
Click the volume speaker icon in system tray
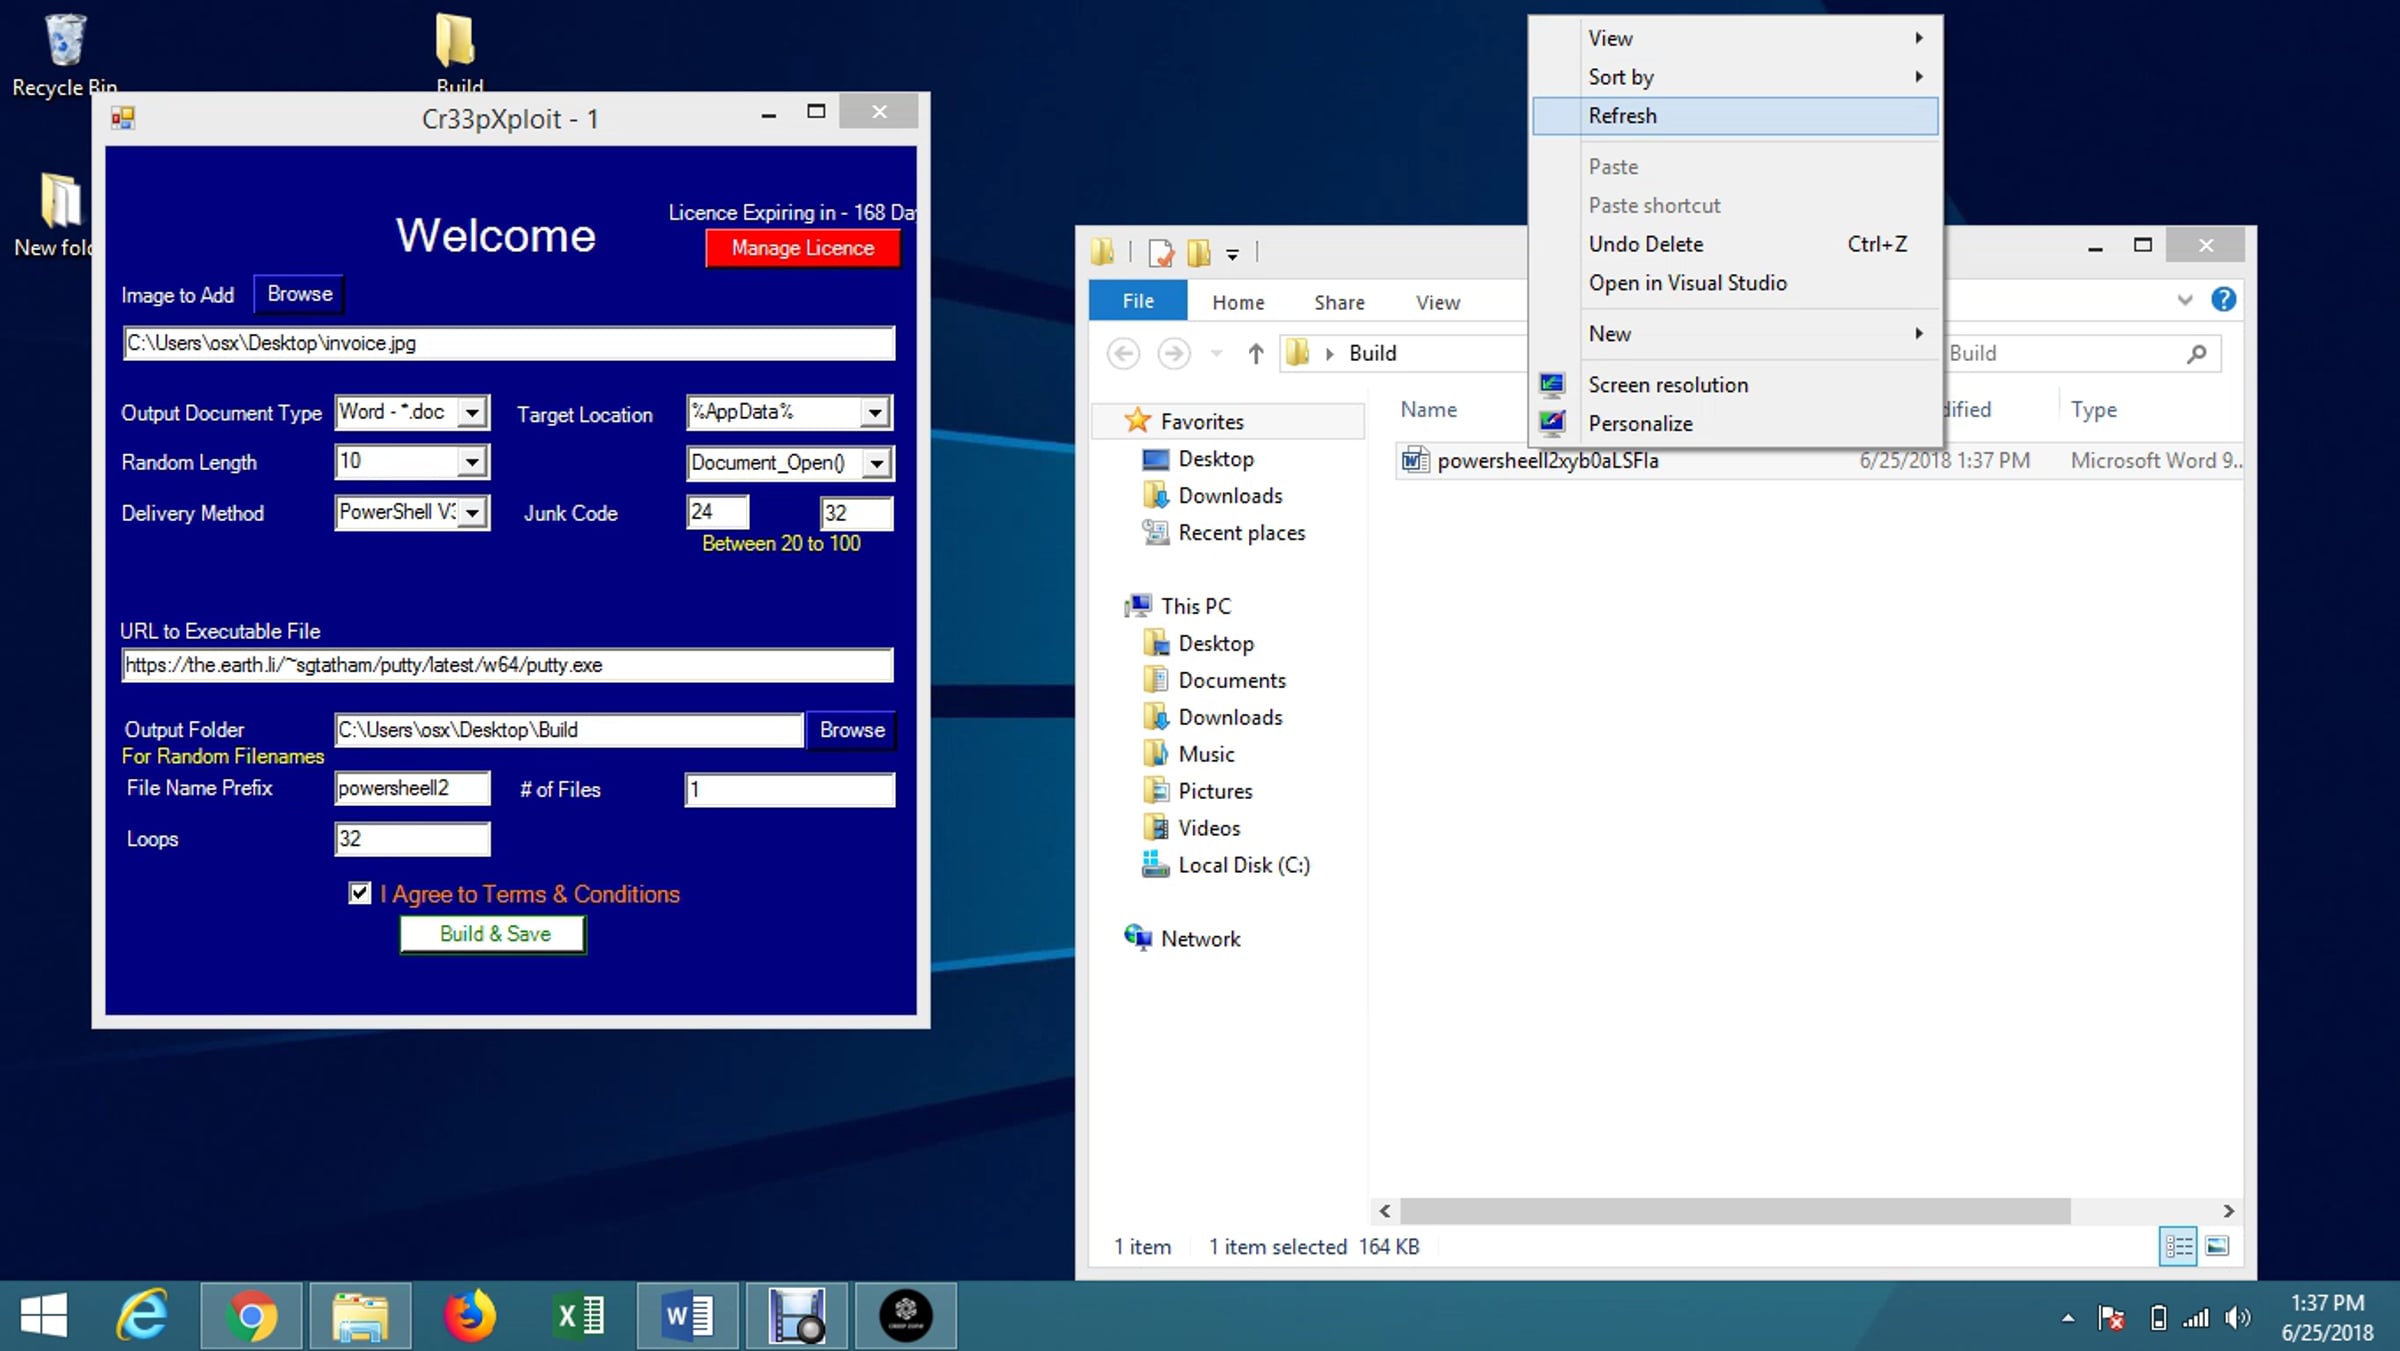(2237, 1318)
